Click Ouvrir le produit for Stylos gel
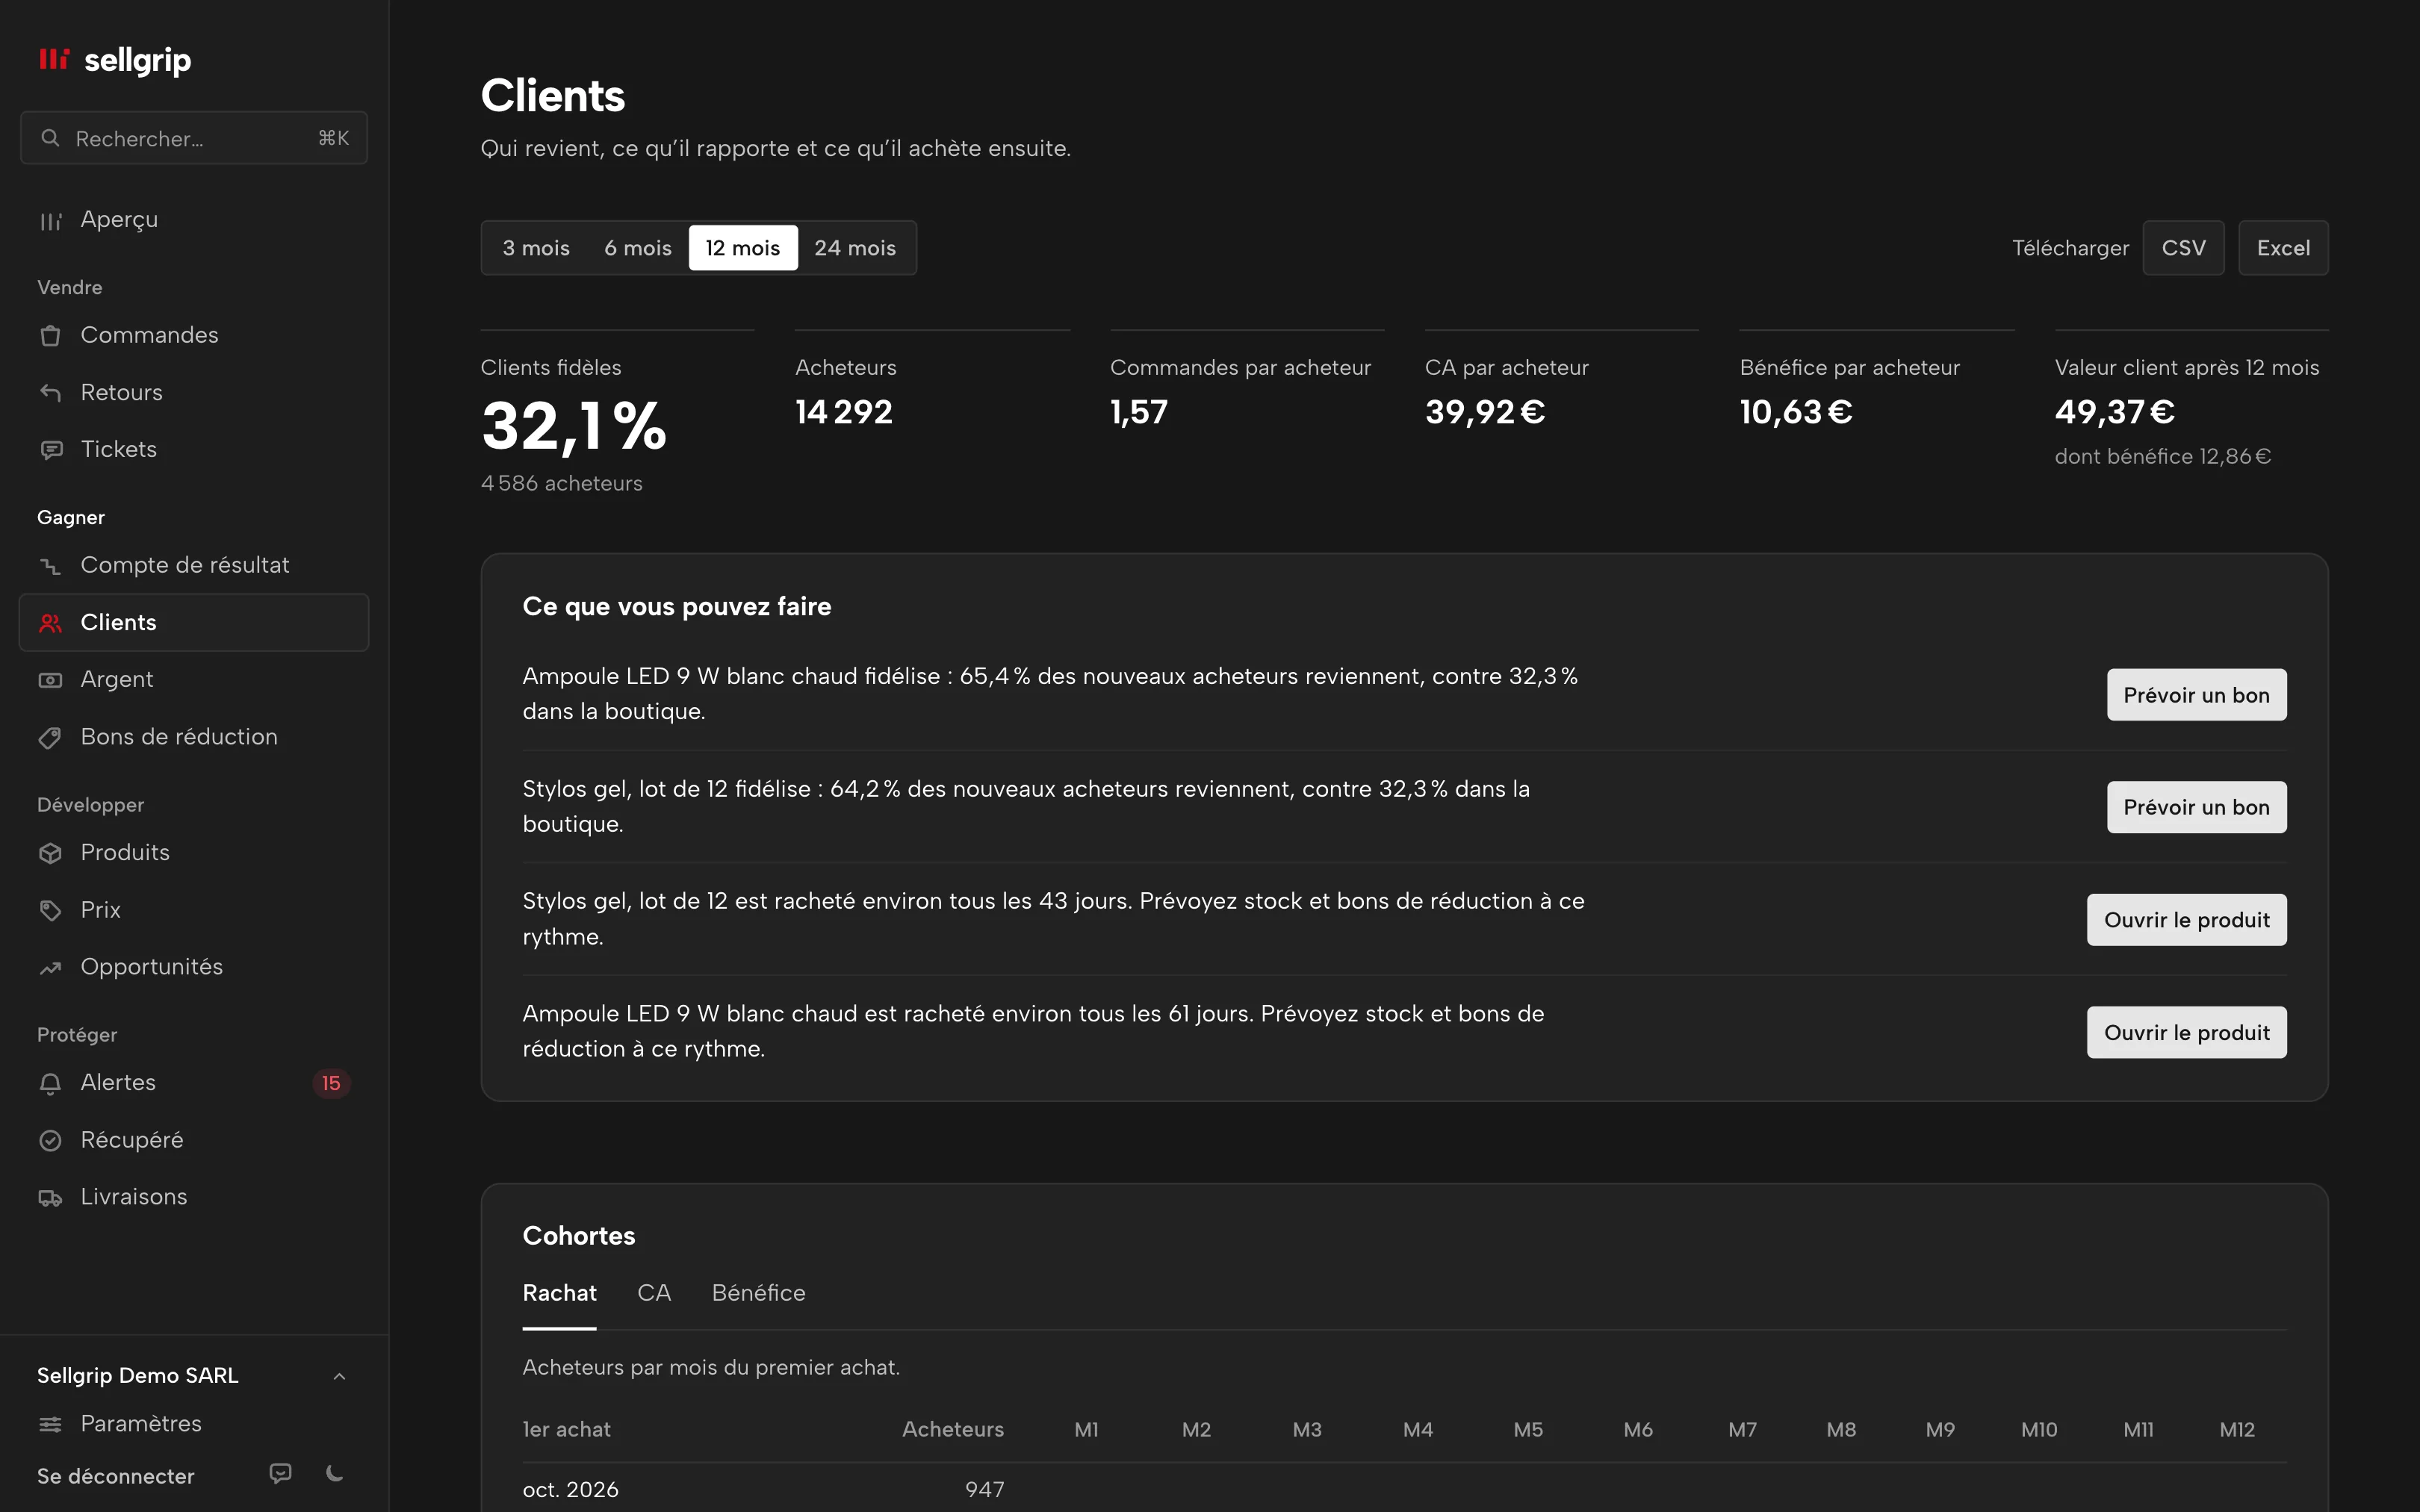The height and width of the screenshot is (1512, 2420). [x=2186, y=920]
